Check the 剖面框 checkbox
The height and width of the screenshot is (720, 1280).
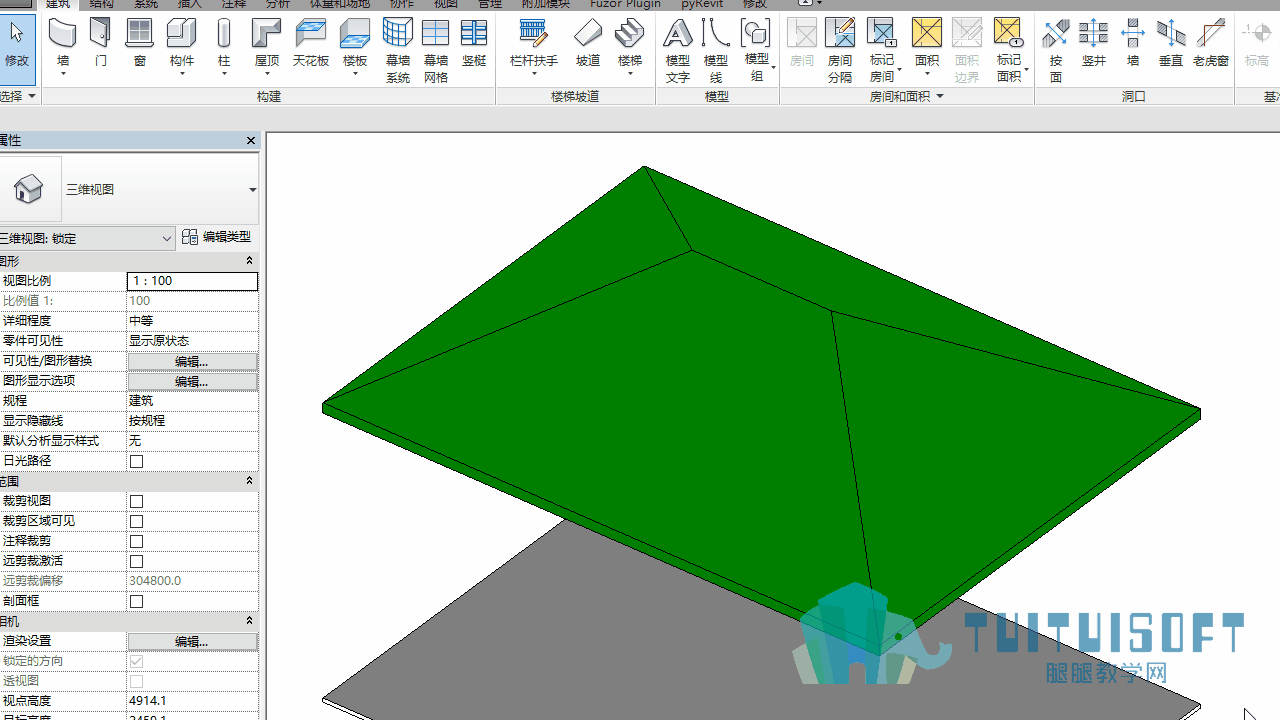click(x=137, y=601)
